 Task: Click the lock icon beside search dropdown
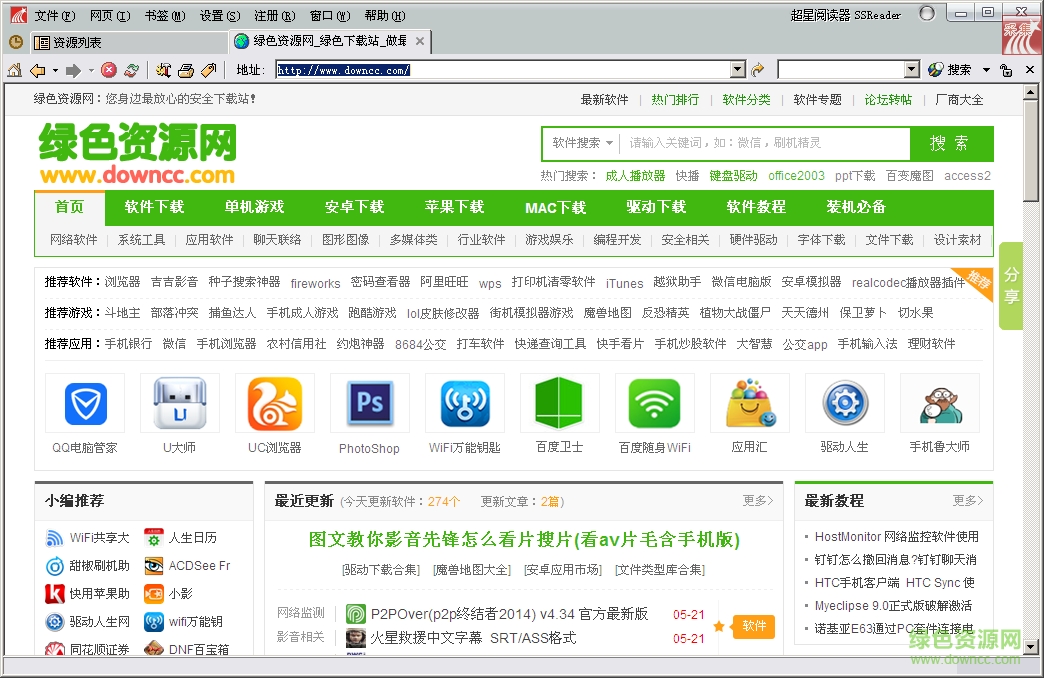[1005, 70]
